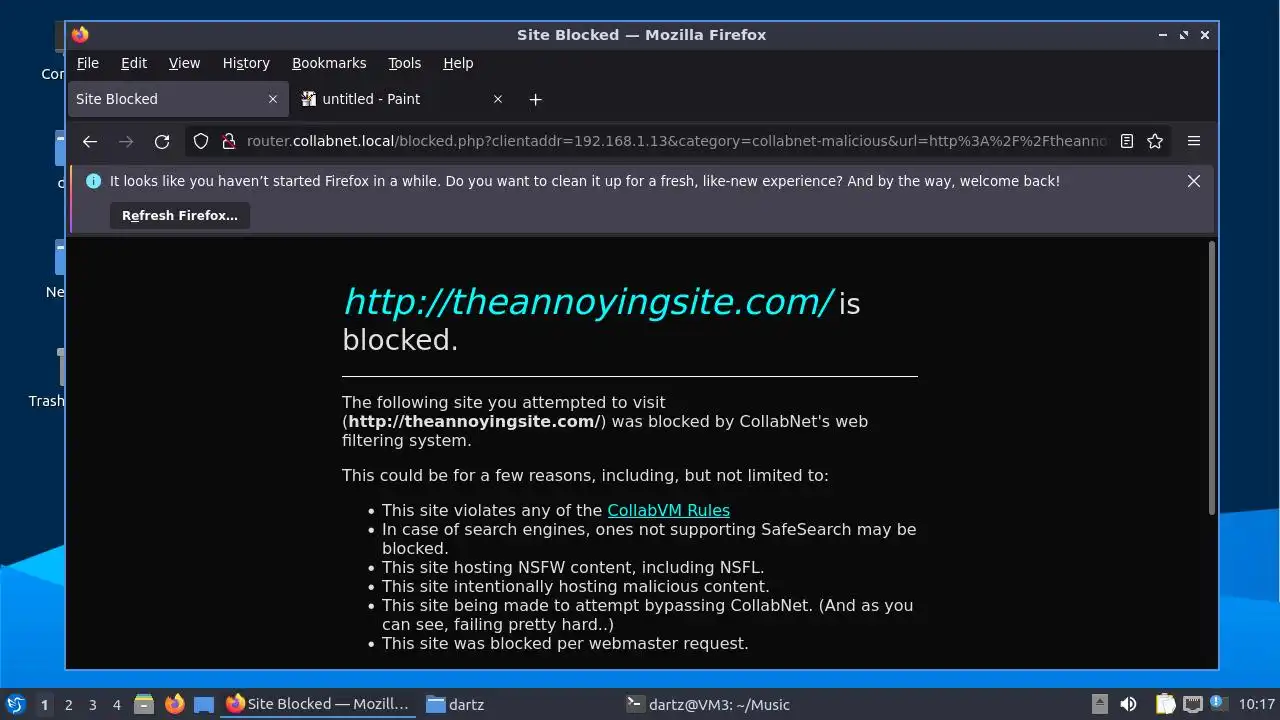
Task: Click the address bar URL field
Action: 676,141
